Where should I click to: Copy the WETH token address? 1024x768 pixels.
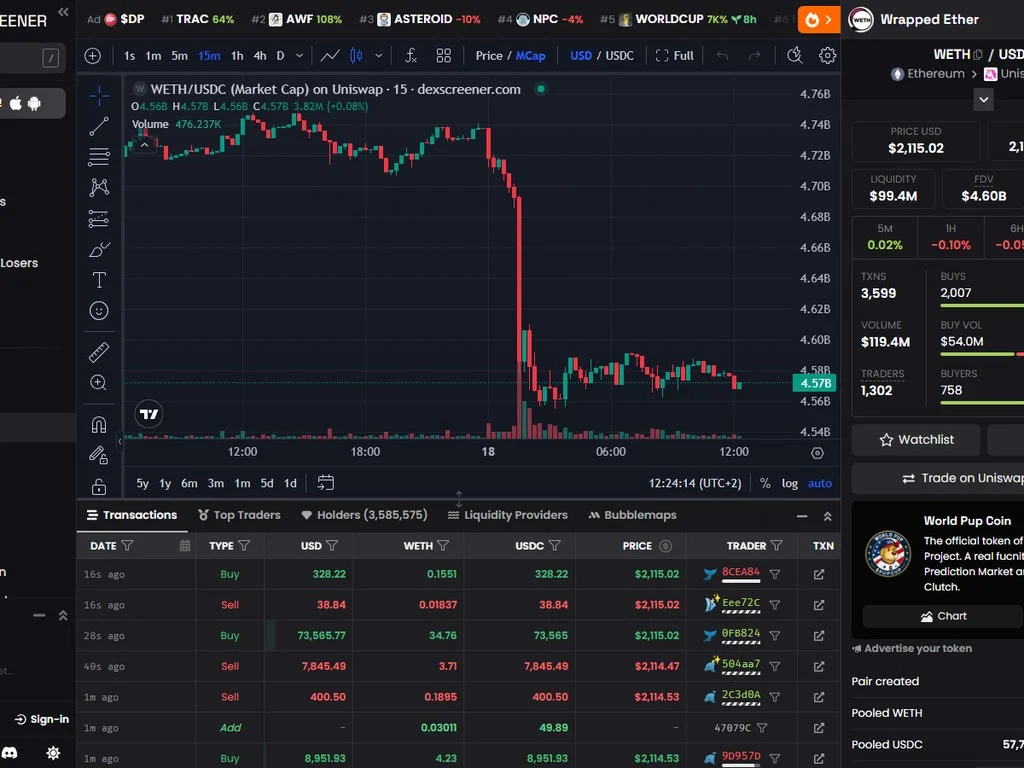(x=978, y=55)
